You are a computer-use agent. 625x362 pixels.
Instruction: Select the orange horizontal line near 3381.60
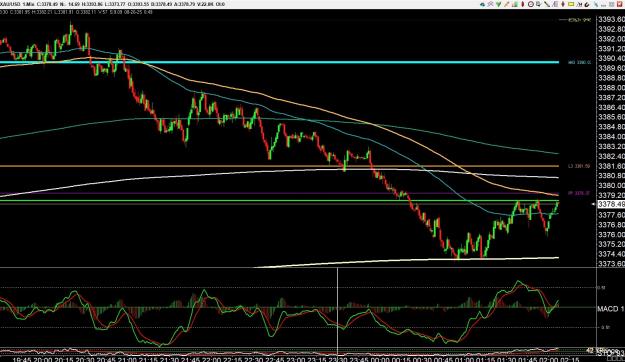[x=279, y=166]
